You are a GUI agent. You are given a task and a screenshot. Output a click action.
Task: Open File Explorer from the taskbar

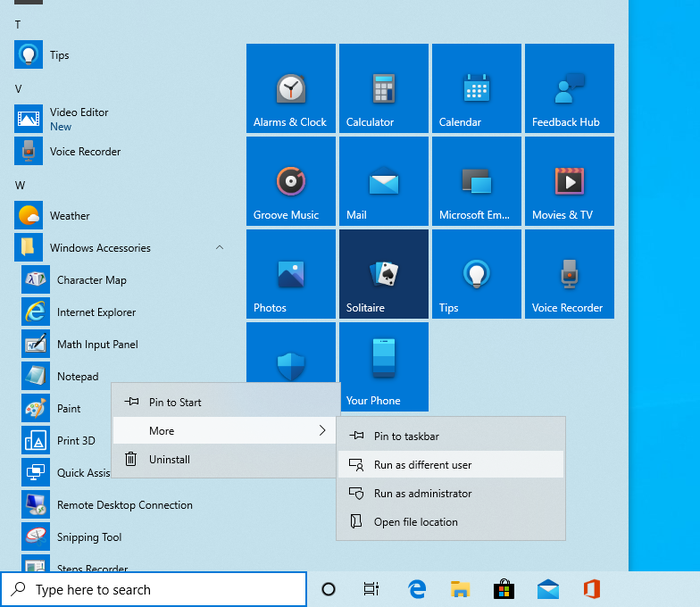click(x=460, y=589)
